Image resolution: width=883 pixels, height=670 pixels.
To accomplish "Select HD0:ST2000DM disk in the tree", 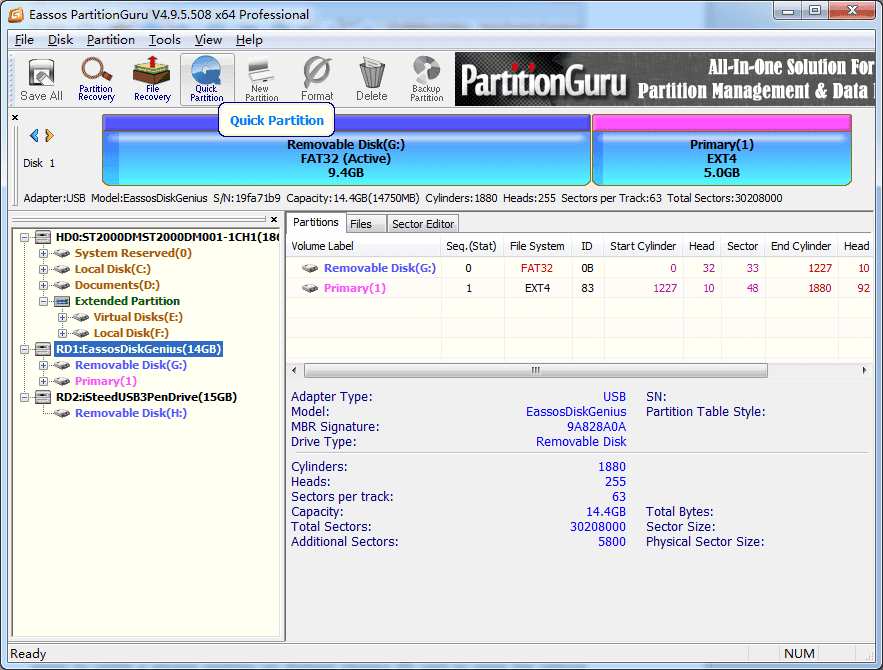I will [x=167, y=237].
